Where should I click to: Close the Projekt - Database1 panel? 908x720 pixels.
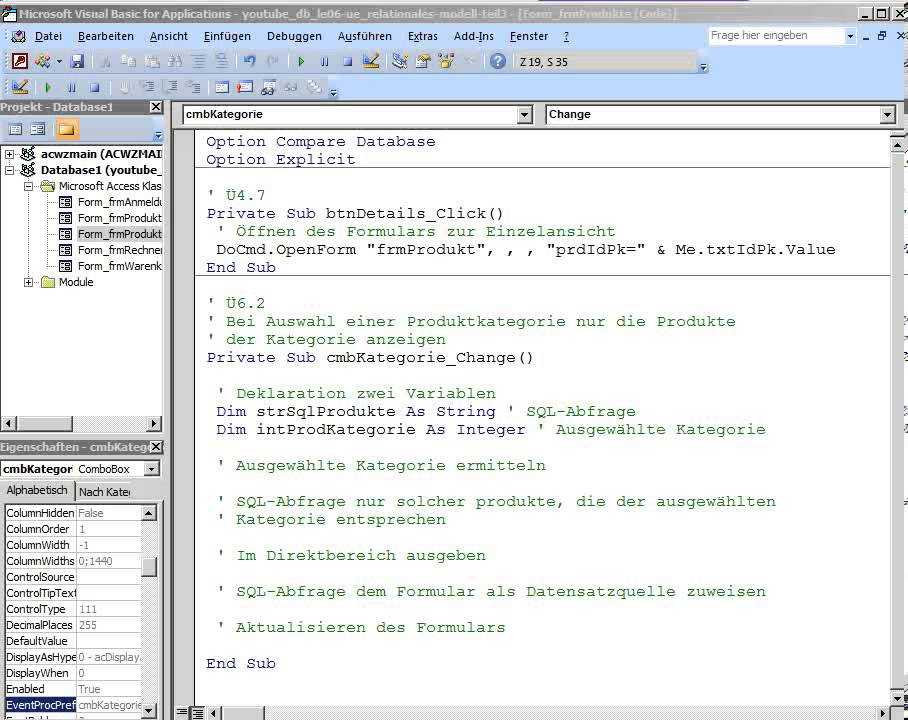pos(156,107)
